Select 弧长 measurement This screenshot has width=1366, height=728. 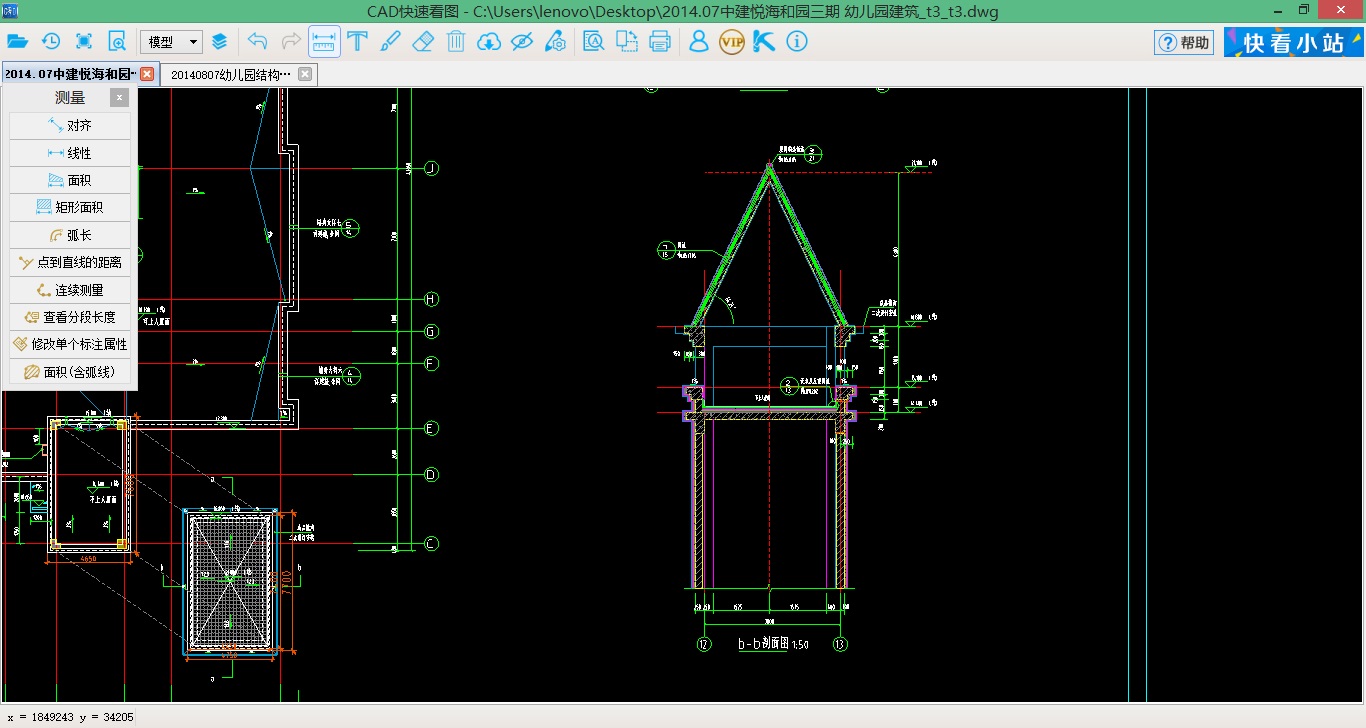click(69, 235)
